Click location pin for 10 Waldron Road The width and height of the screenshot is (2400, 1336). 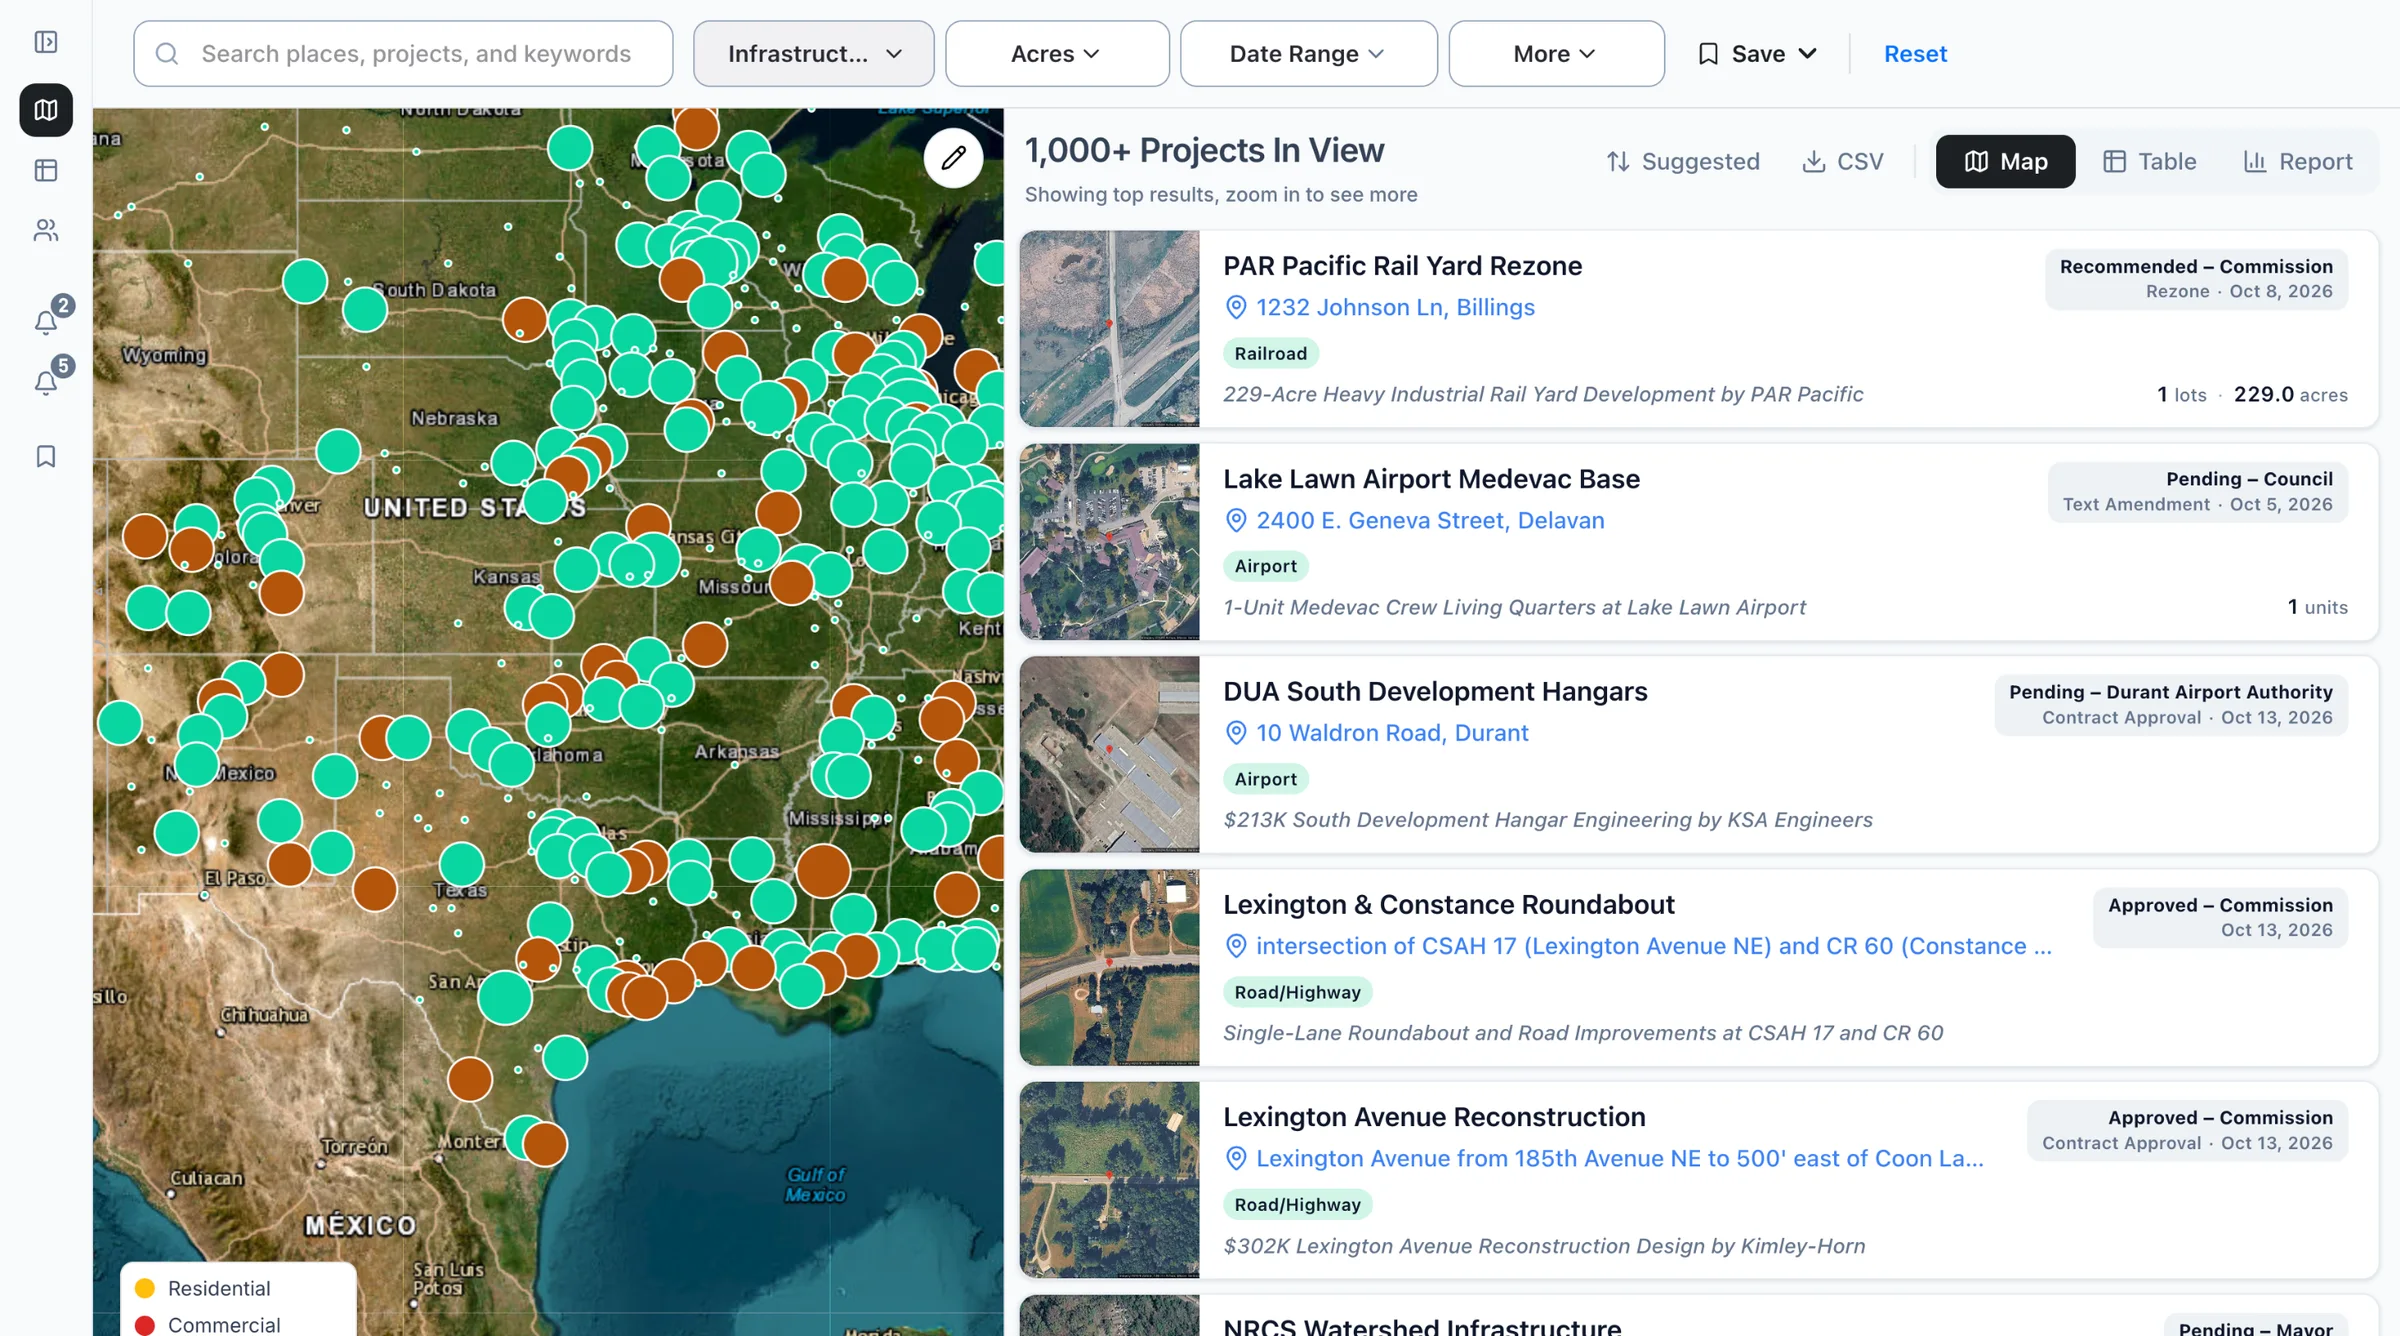1236,733
